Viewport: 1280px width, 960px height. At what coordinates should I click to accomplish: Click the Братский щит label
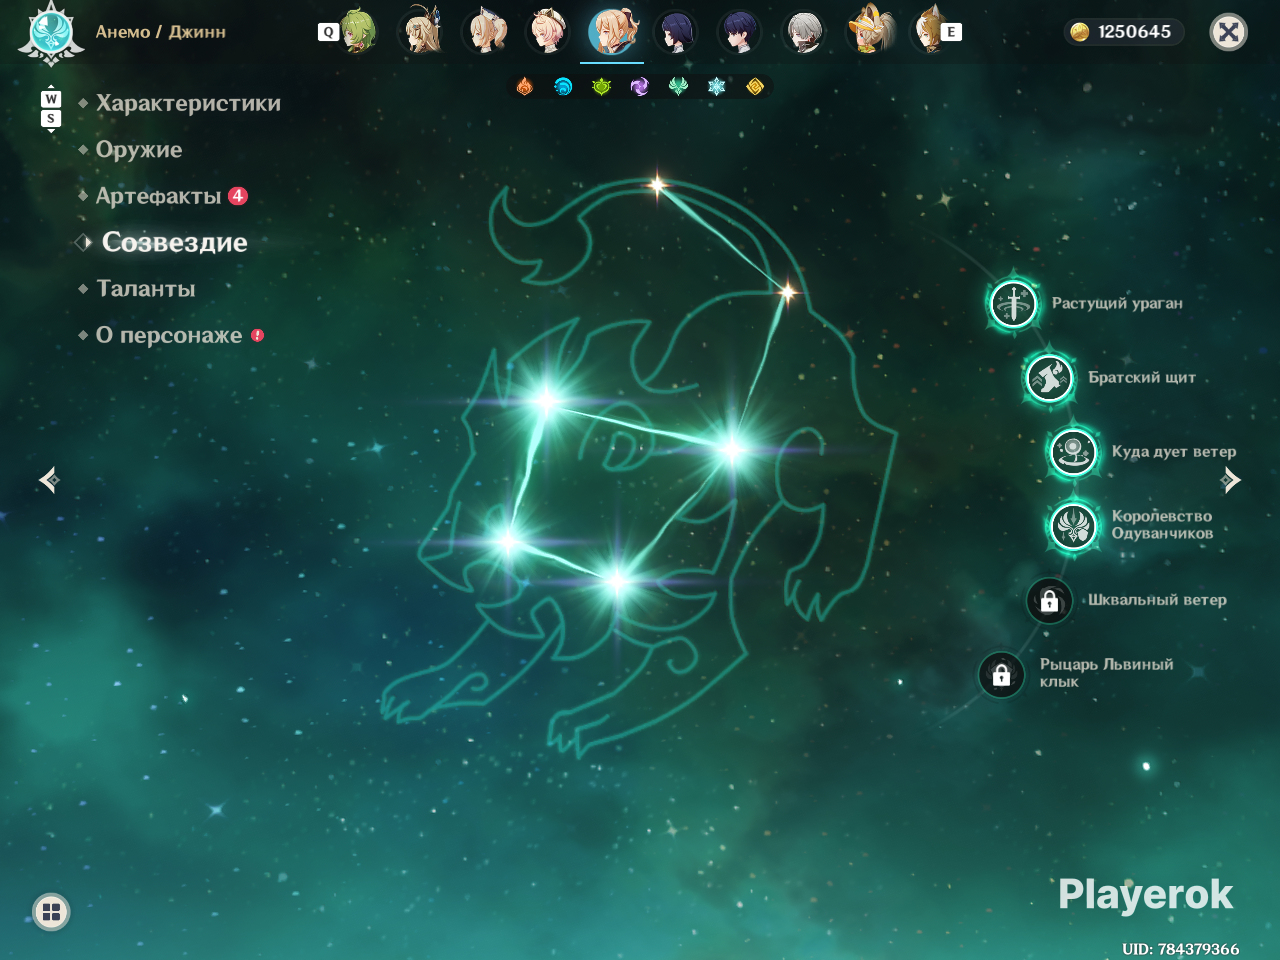[1142, 378]
